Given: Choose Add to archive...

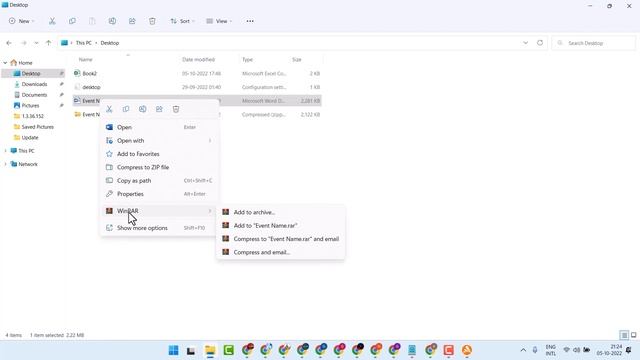Looking at the screenshot, I should pyautogui.click(x=281, y=212).
